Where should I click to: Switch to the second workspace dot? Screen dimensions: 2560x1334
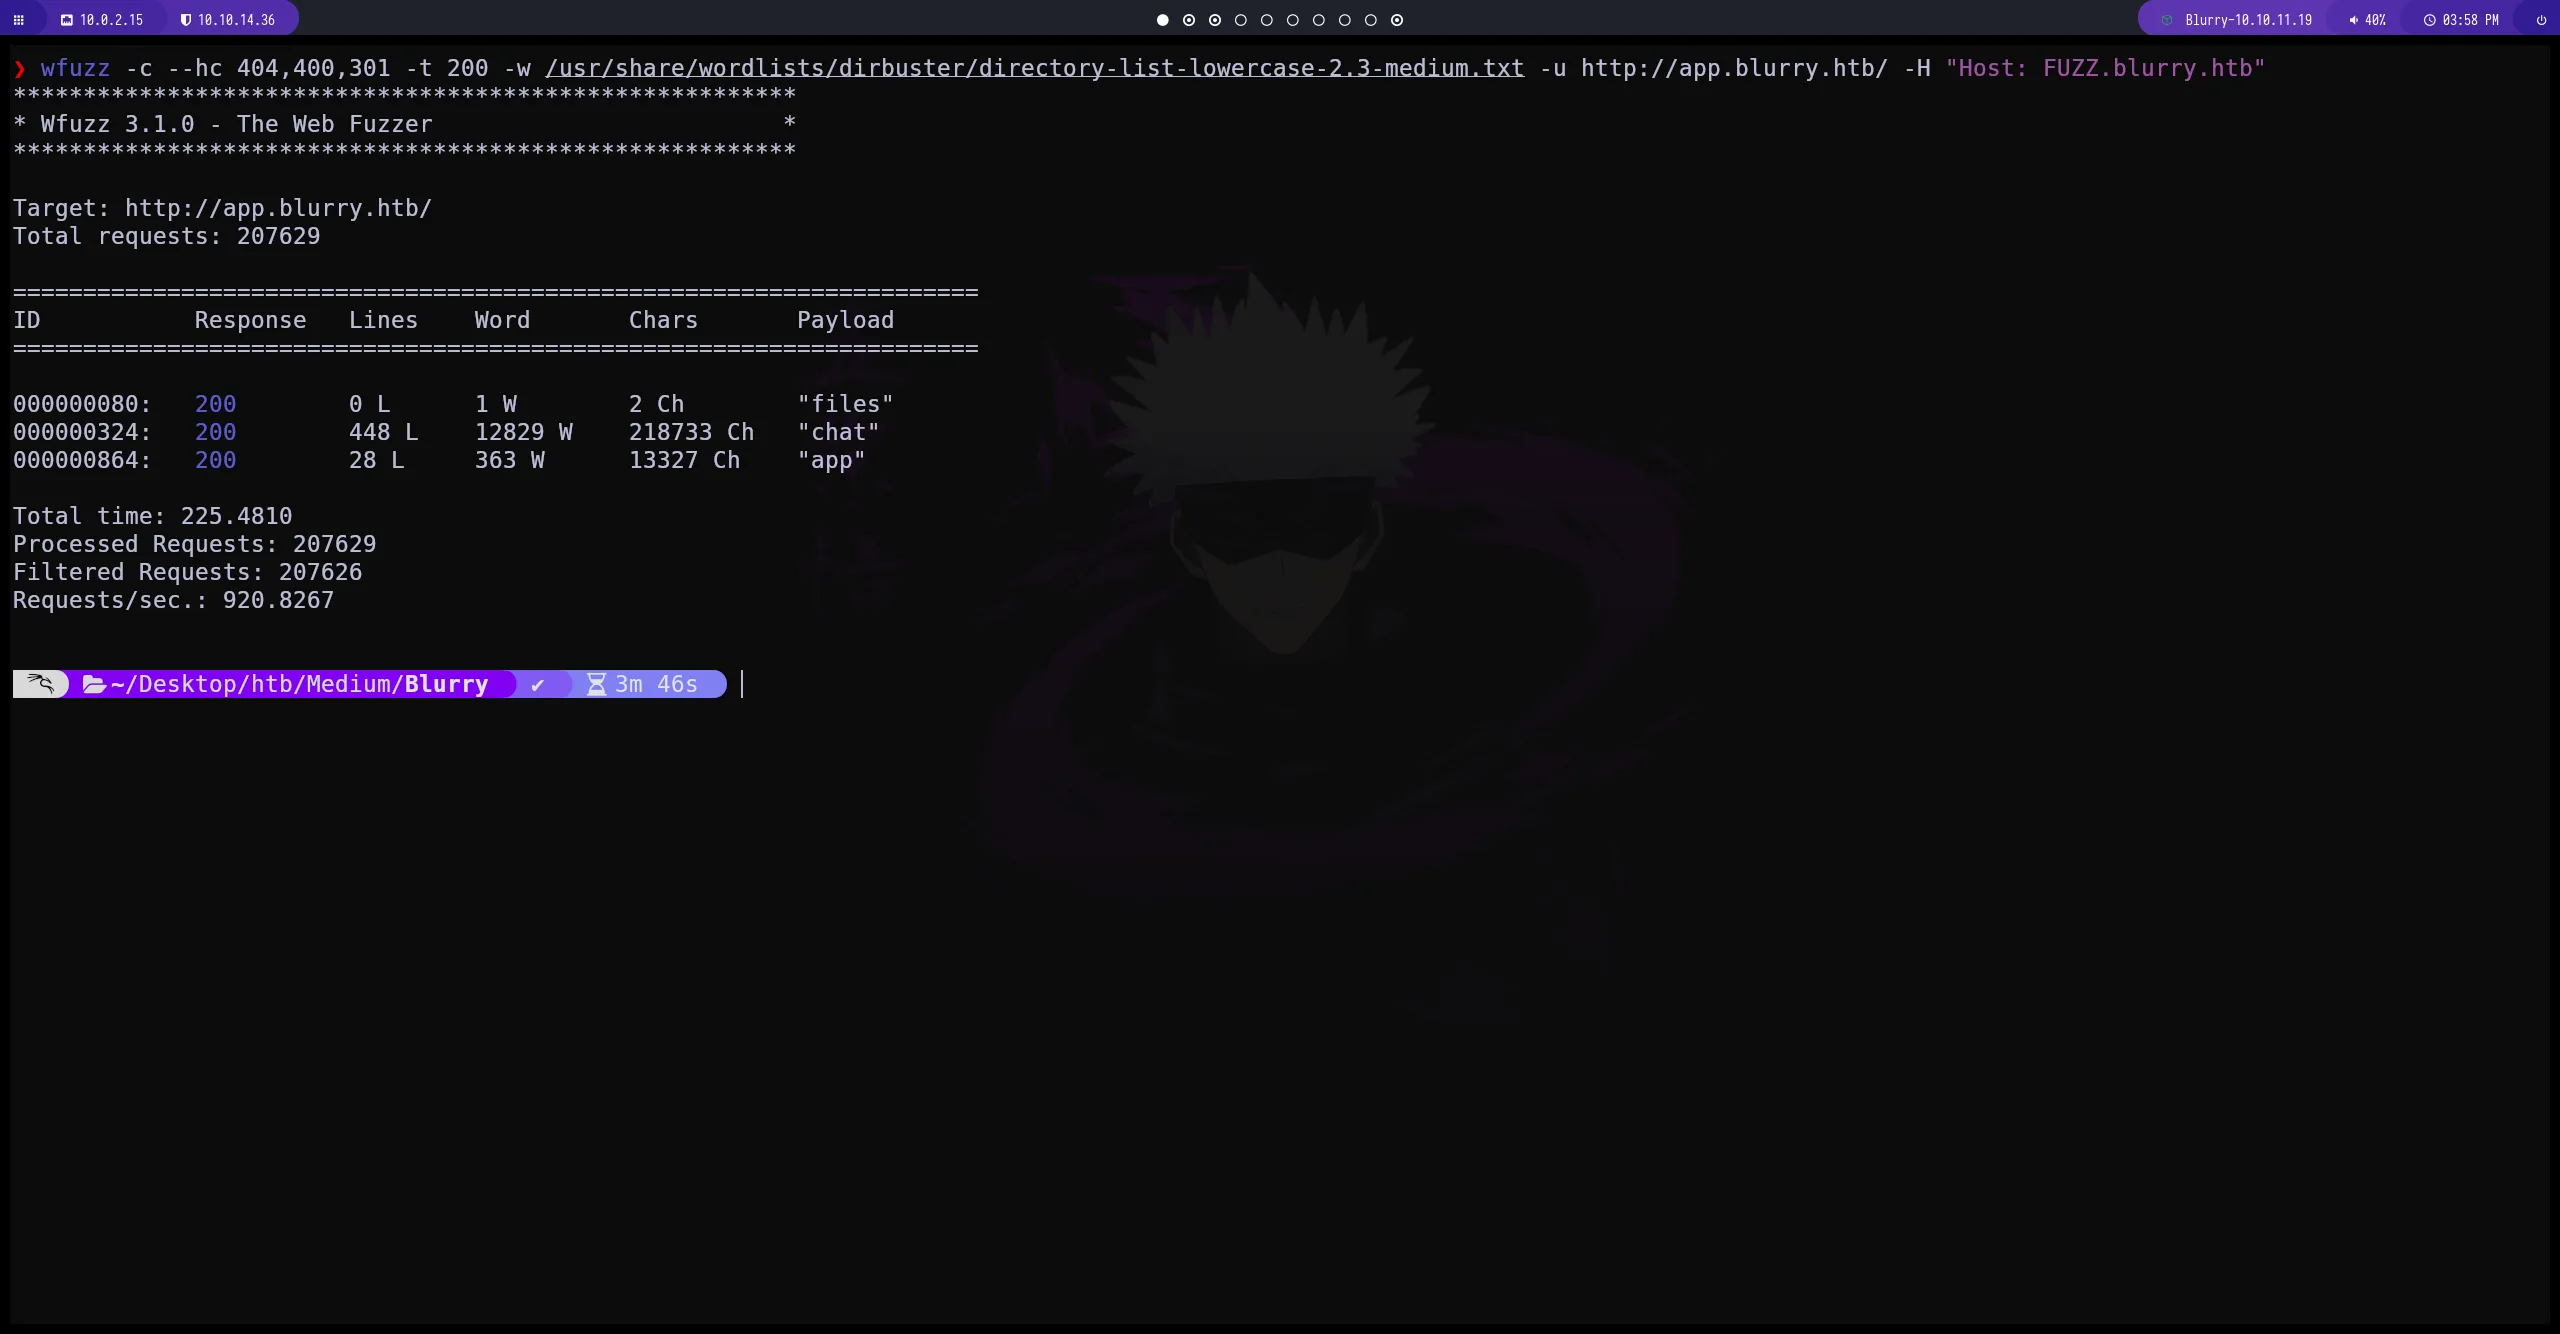(x=1188, y=20)
